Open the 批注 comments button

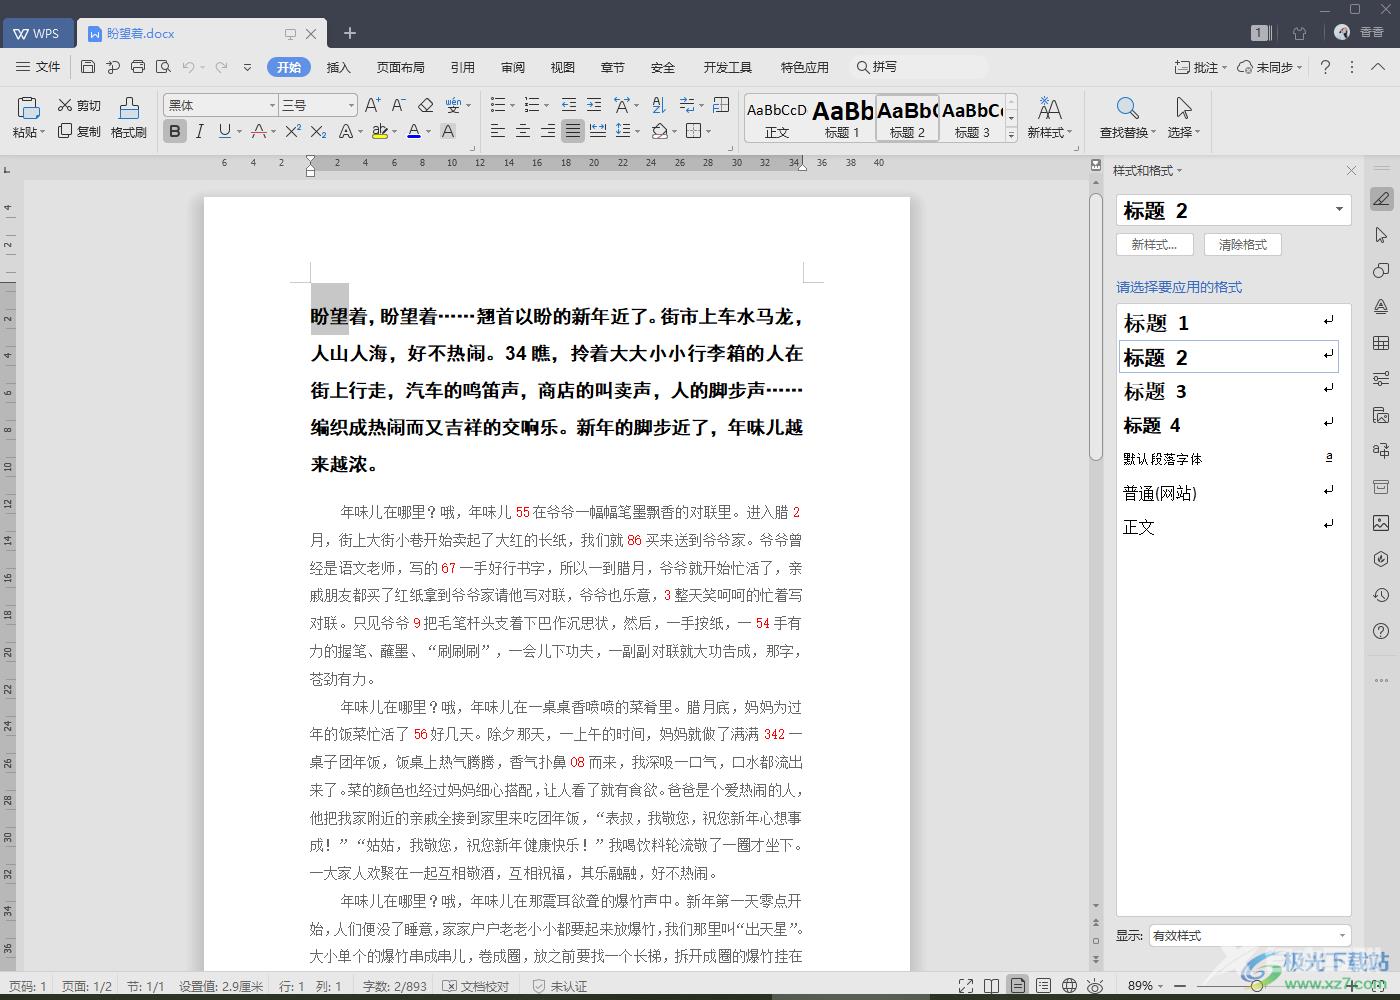(1201, 67)
